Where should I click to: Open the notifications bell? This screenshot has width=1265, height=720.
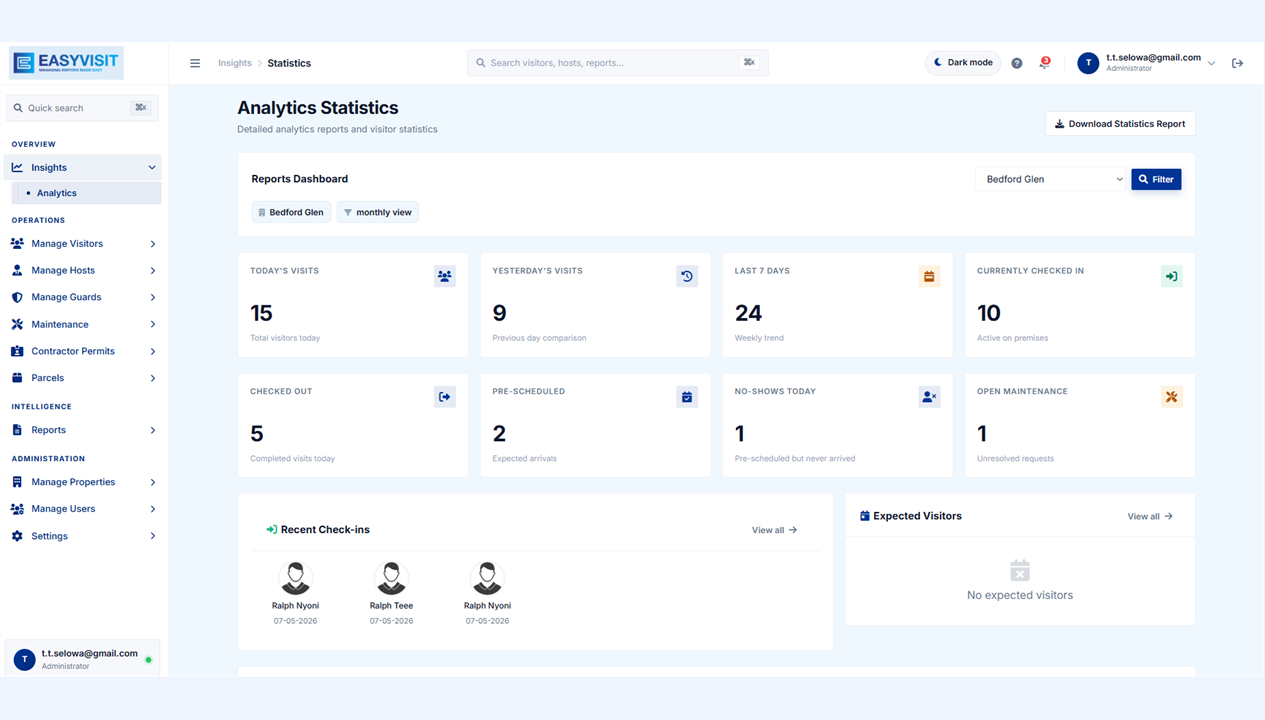pos(1044,62)
